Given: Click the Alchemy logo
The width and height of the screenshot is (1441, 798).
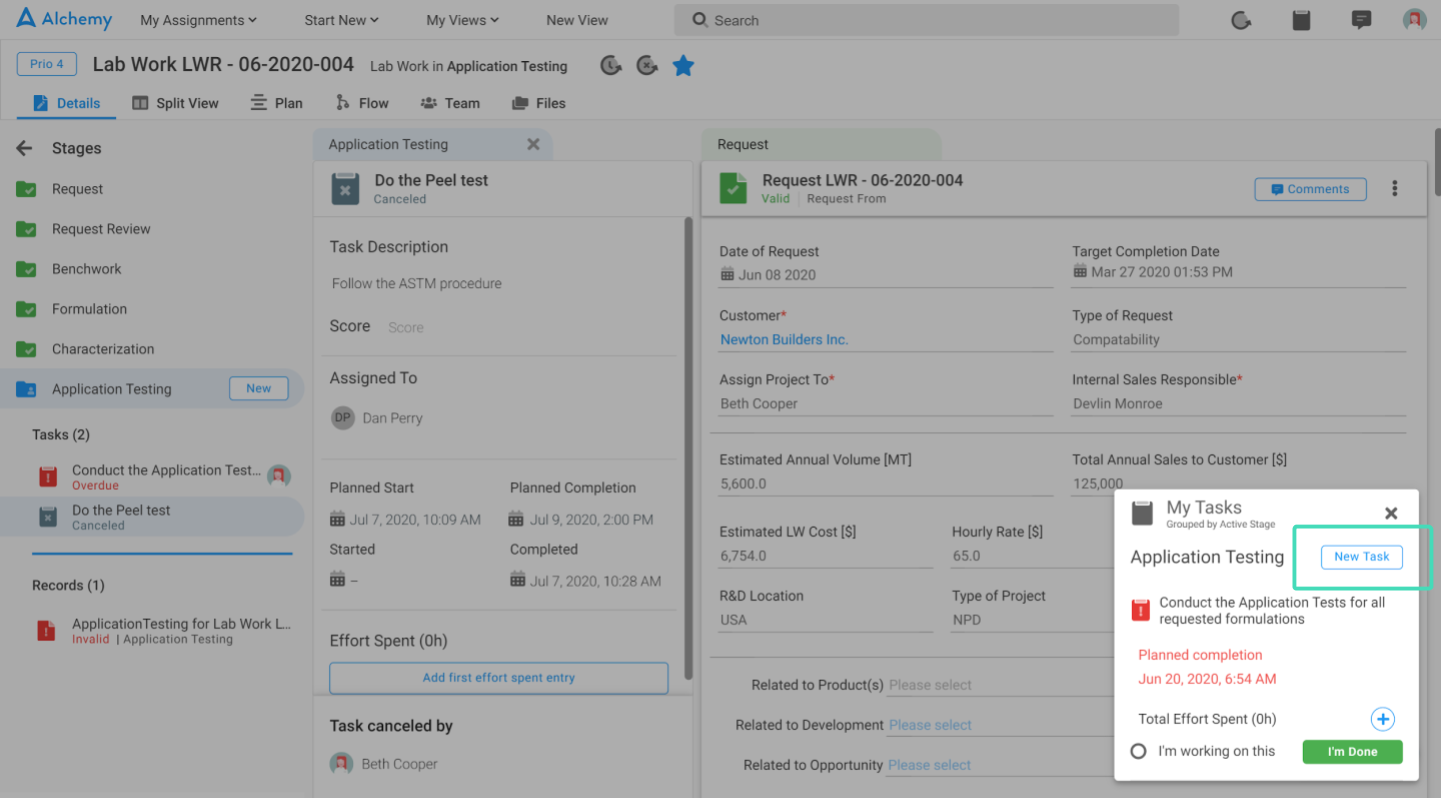Looking at the screenshot, I should click(x=64, y=19).
